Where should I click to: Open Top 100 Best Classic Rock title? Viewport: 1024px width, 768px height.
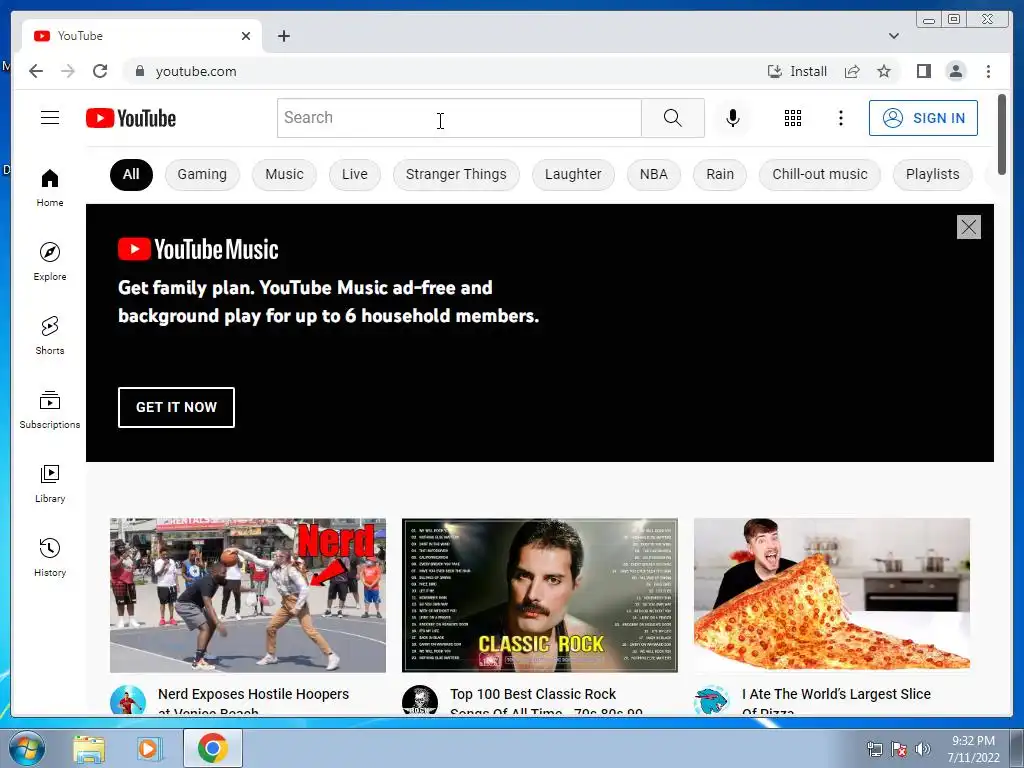point(546,701)
